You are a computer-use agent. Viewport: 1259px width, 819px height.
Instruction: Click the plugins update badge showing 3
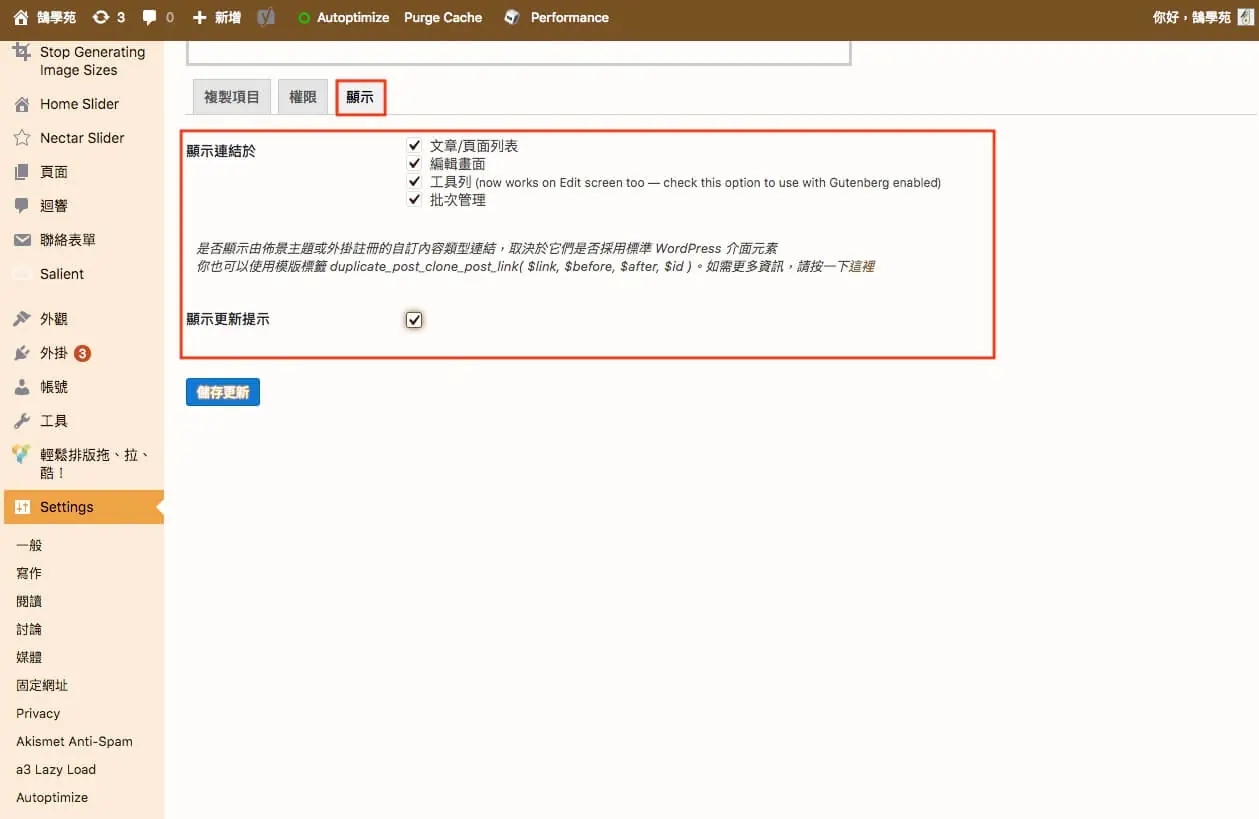click(83, 353)
